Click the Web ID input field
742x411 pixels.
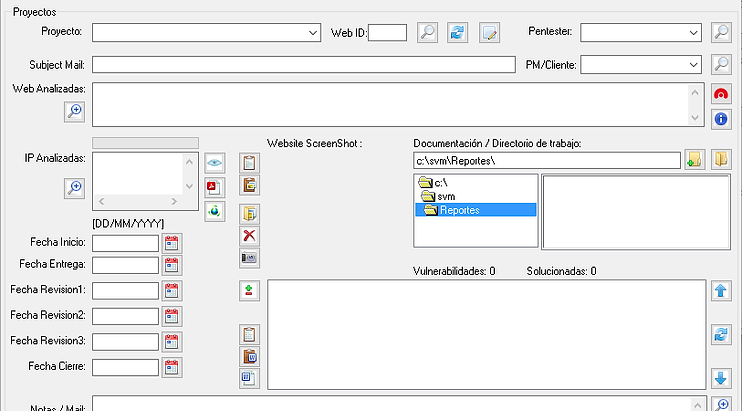(388, 33)
